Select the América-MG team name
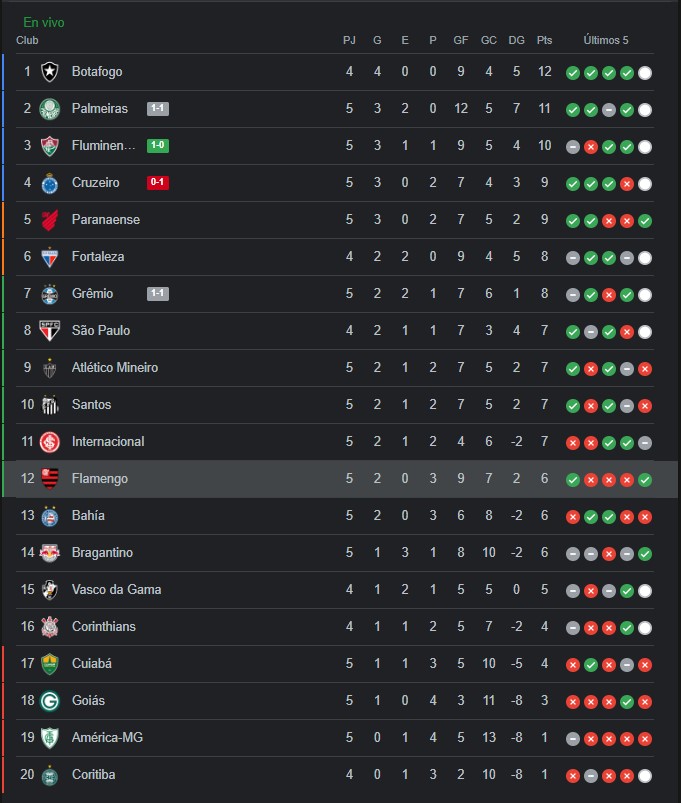Screen dimensions: 681x803 (x=107, y=737)
